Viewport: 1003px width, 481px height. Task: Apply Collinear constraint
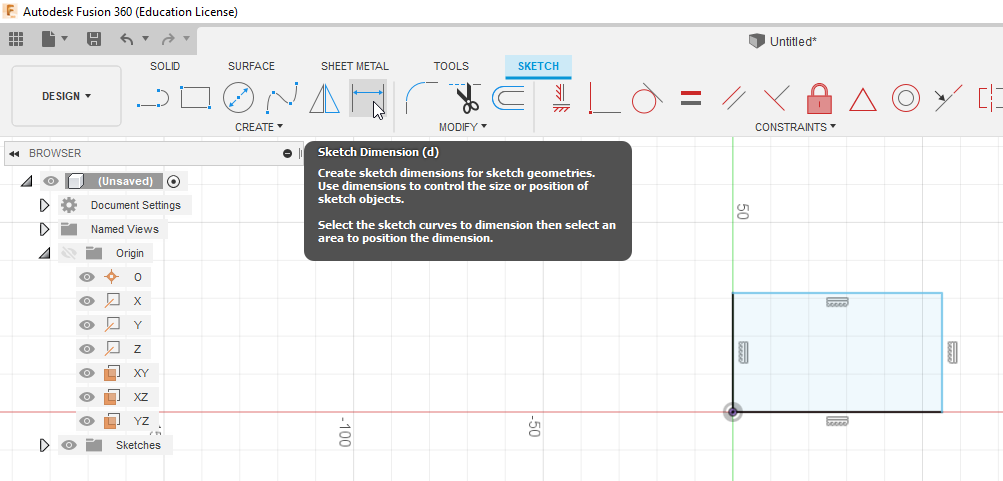pyautogui.click(x=947, y=98)
